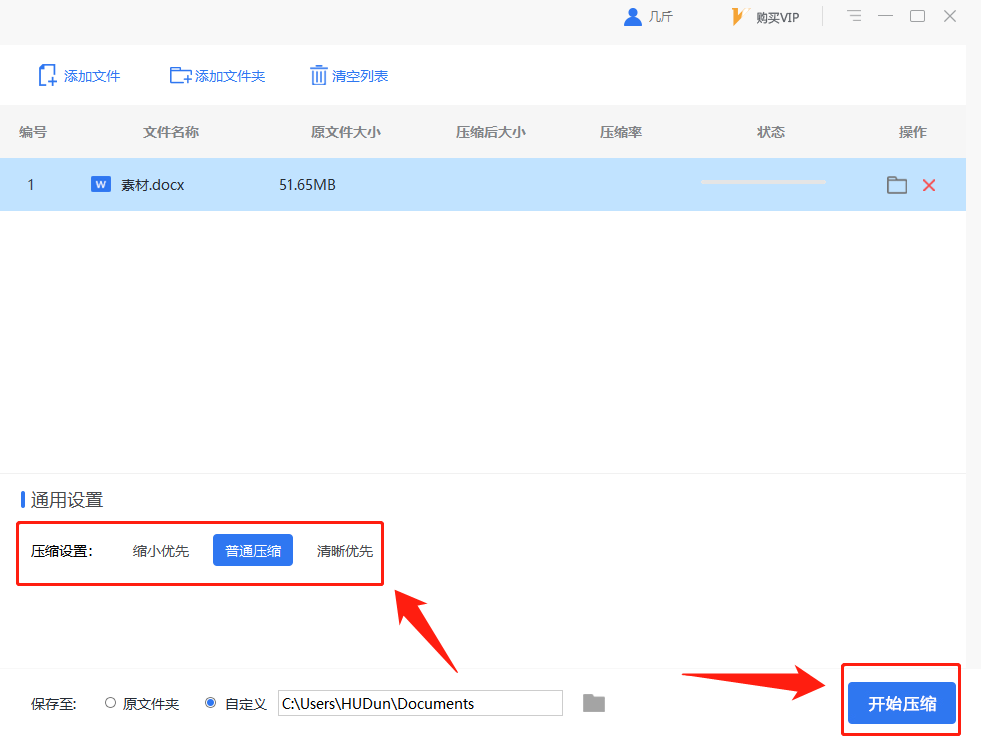Click the 文件名称 column header
Image resolution: width=981 pixels, height=737 pixels.
point(171,132)
